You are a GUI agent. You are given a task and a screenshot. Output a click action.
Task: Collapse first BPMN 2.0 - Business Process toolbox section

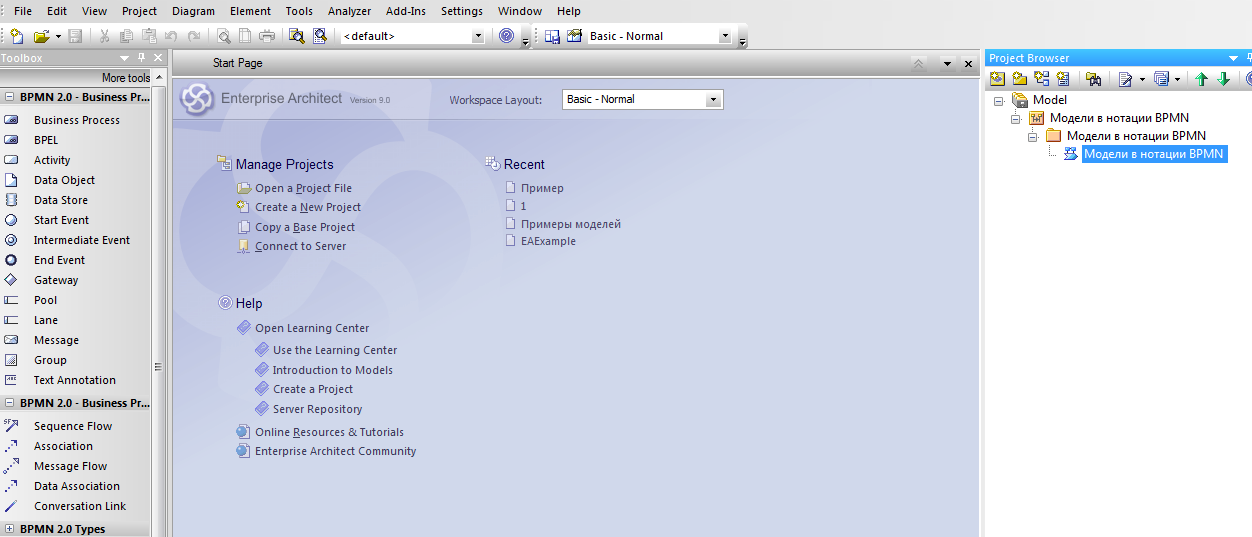(9, 97)
